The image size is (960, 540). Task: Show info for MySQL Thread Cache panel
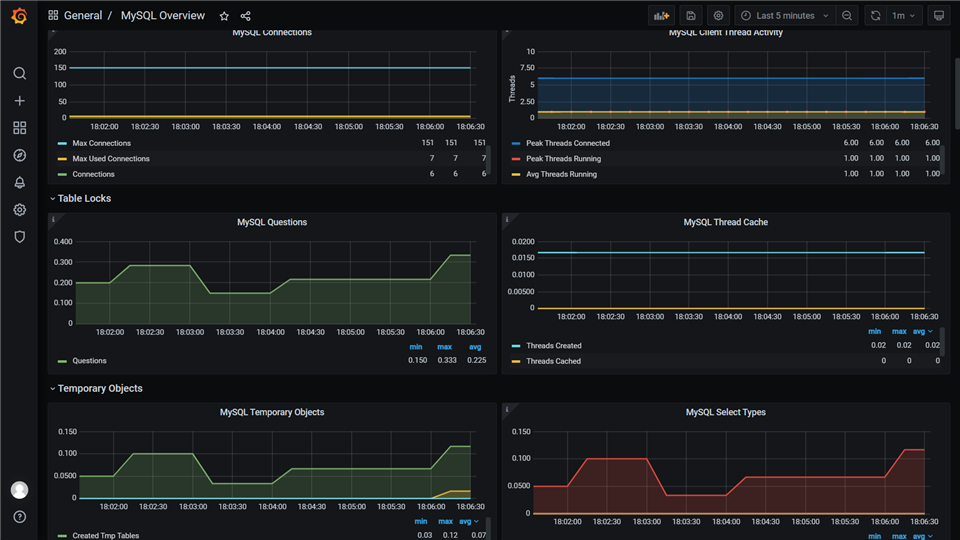pos(507,219)
